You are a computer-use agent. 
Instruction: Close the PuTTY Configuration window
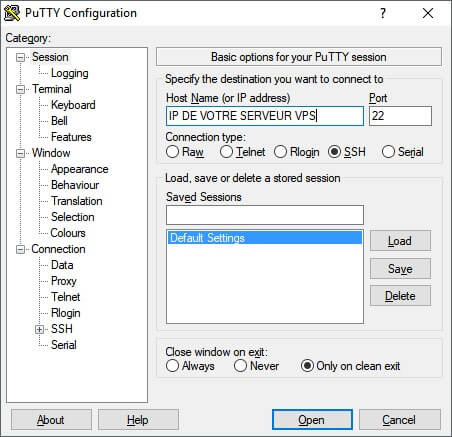(x=428, y=13)
